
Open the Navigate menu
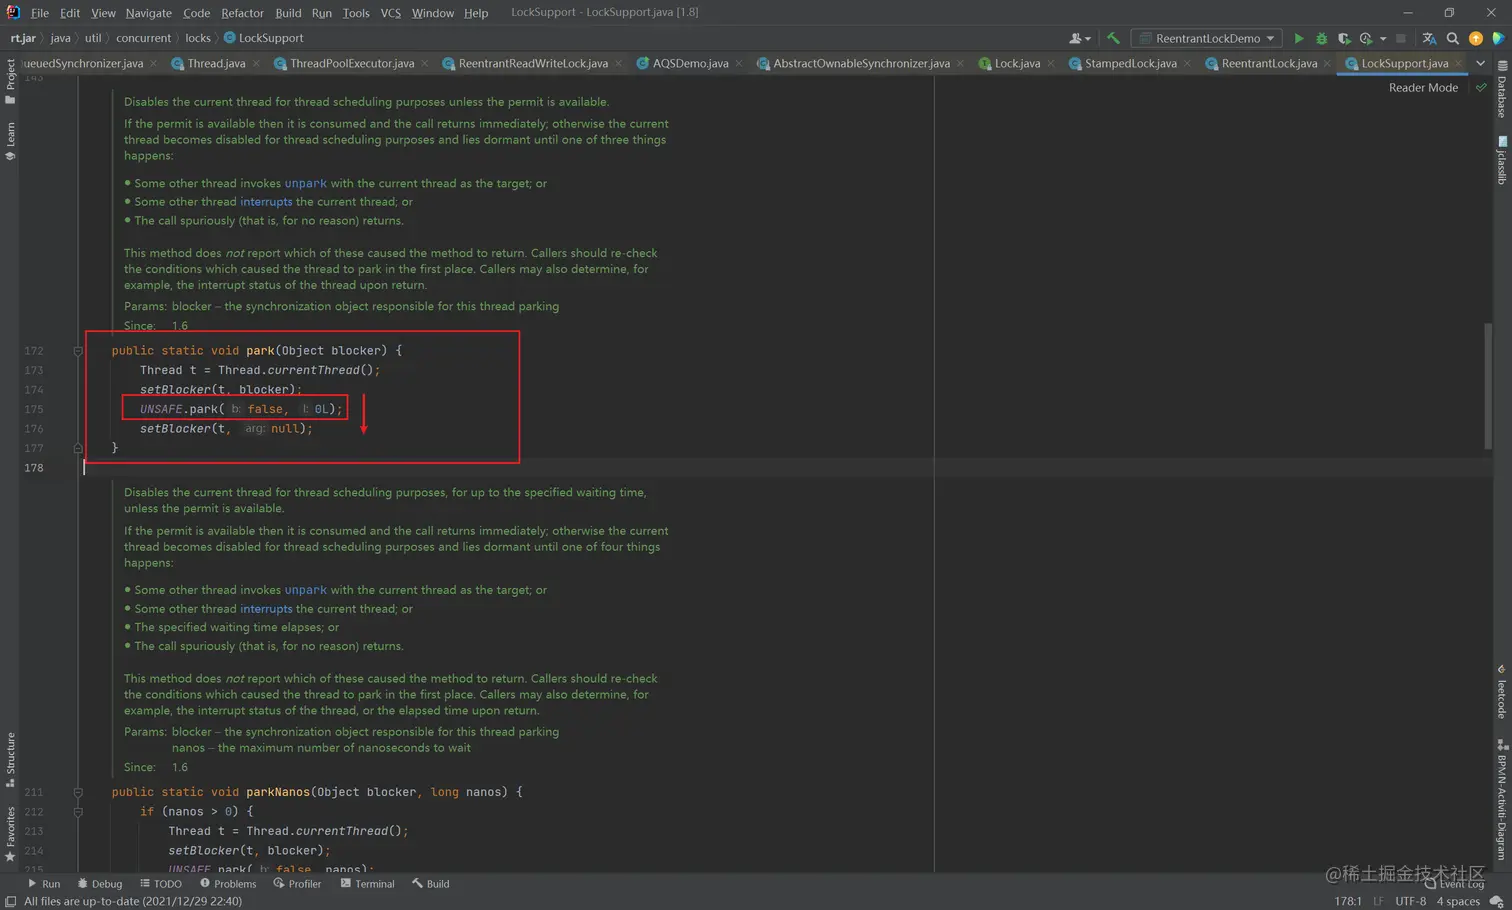coord(148,12)
